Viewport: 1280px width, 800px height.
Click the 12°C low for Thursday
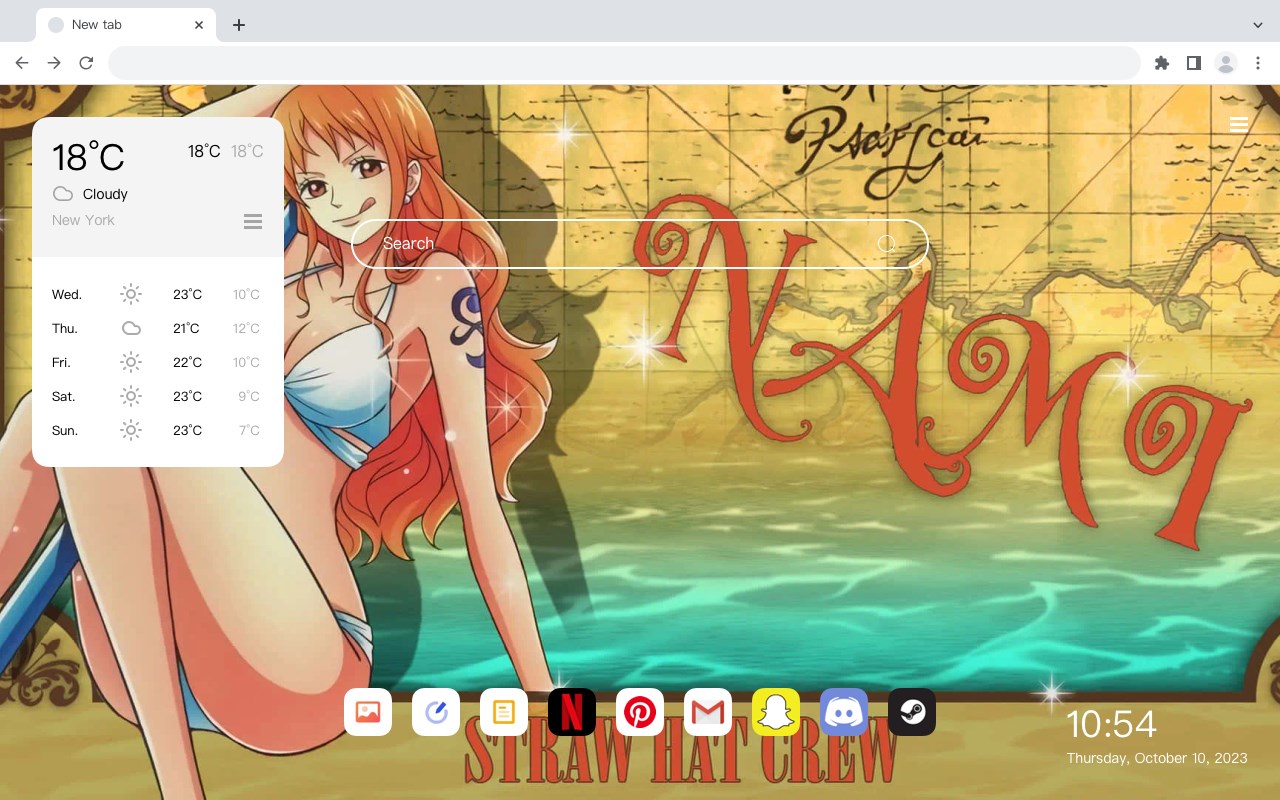247,328
